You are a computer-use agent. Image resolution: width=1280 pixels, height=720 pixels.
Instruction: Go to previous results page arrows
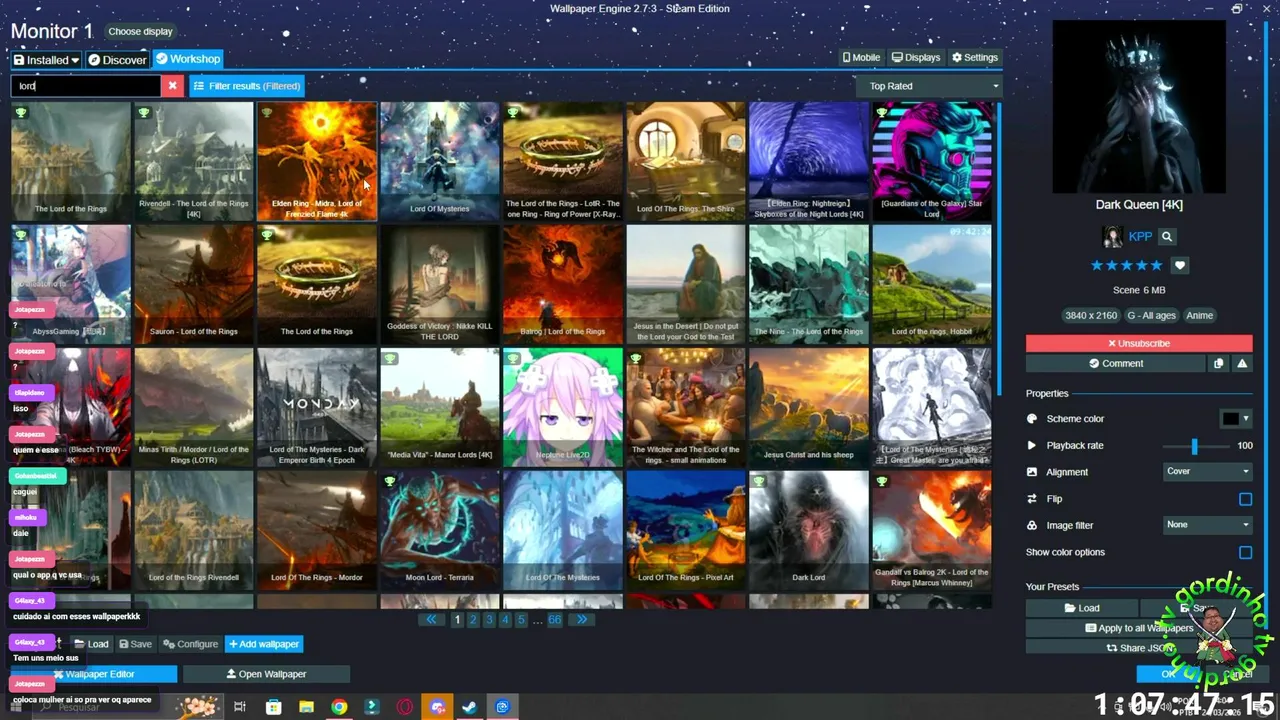[x=431, y=620]
